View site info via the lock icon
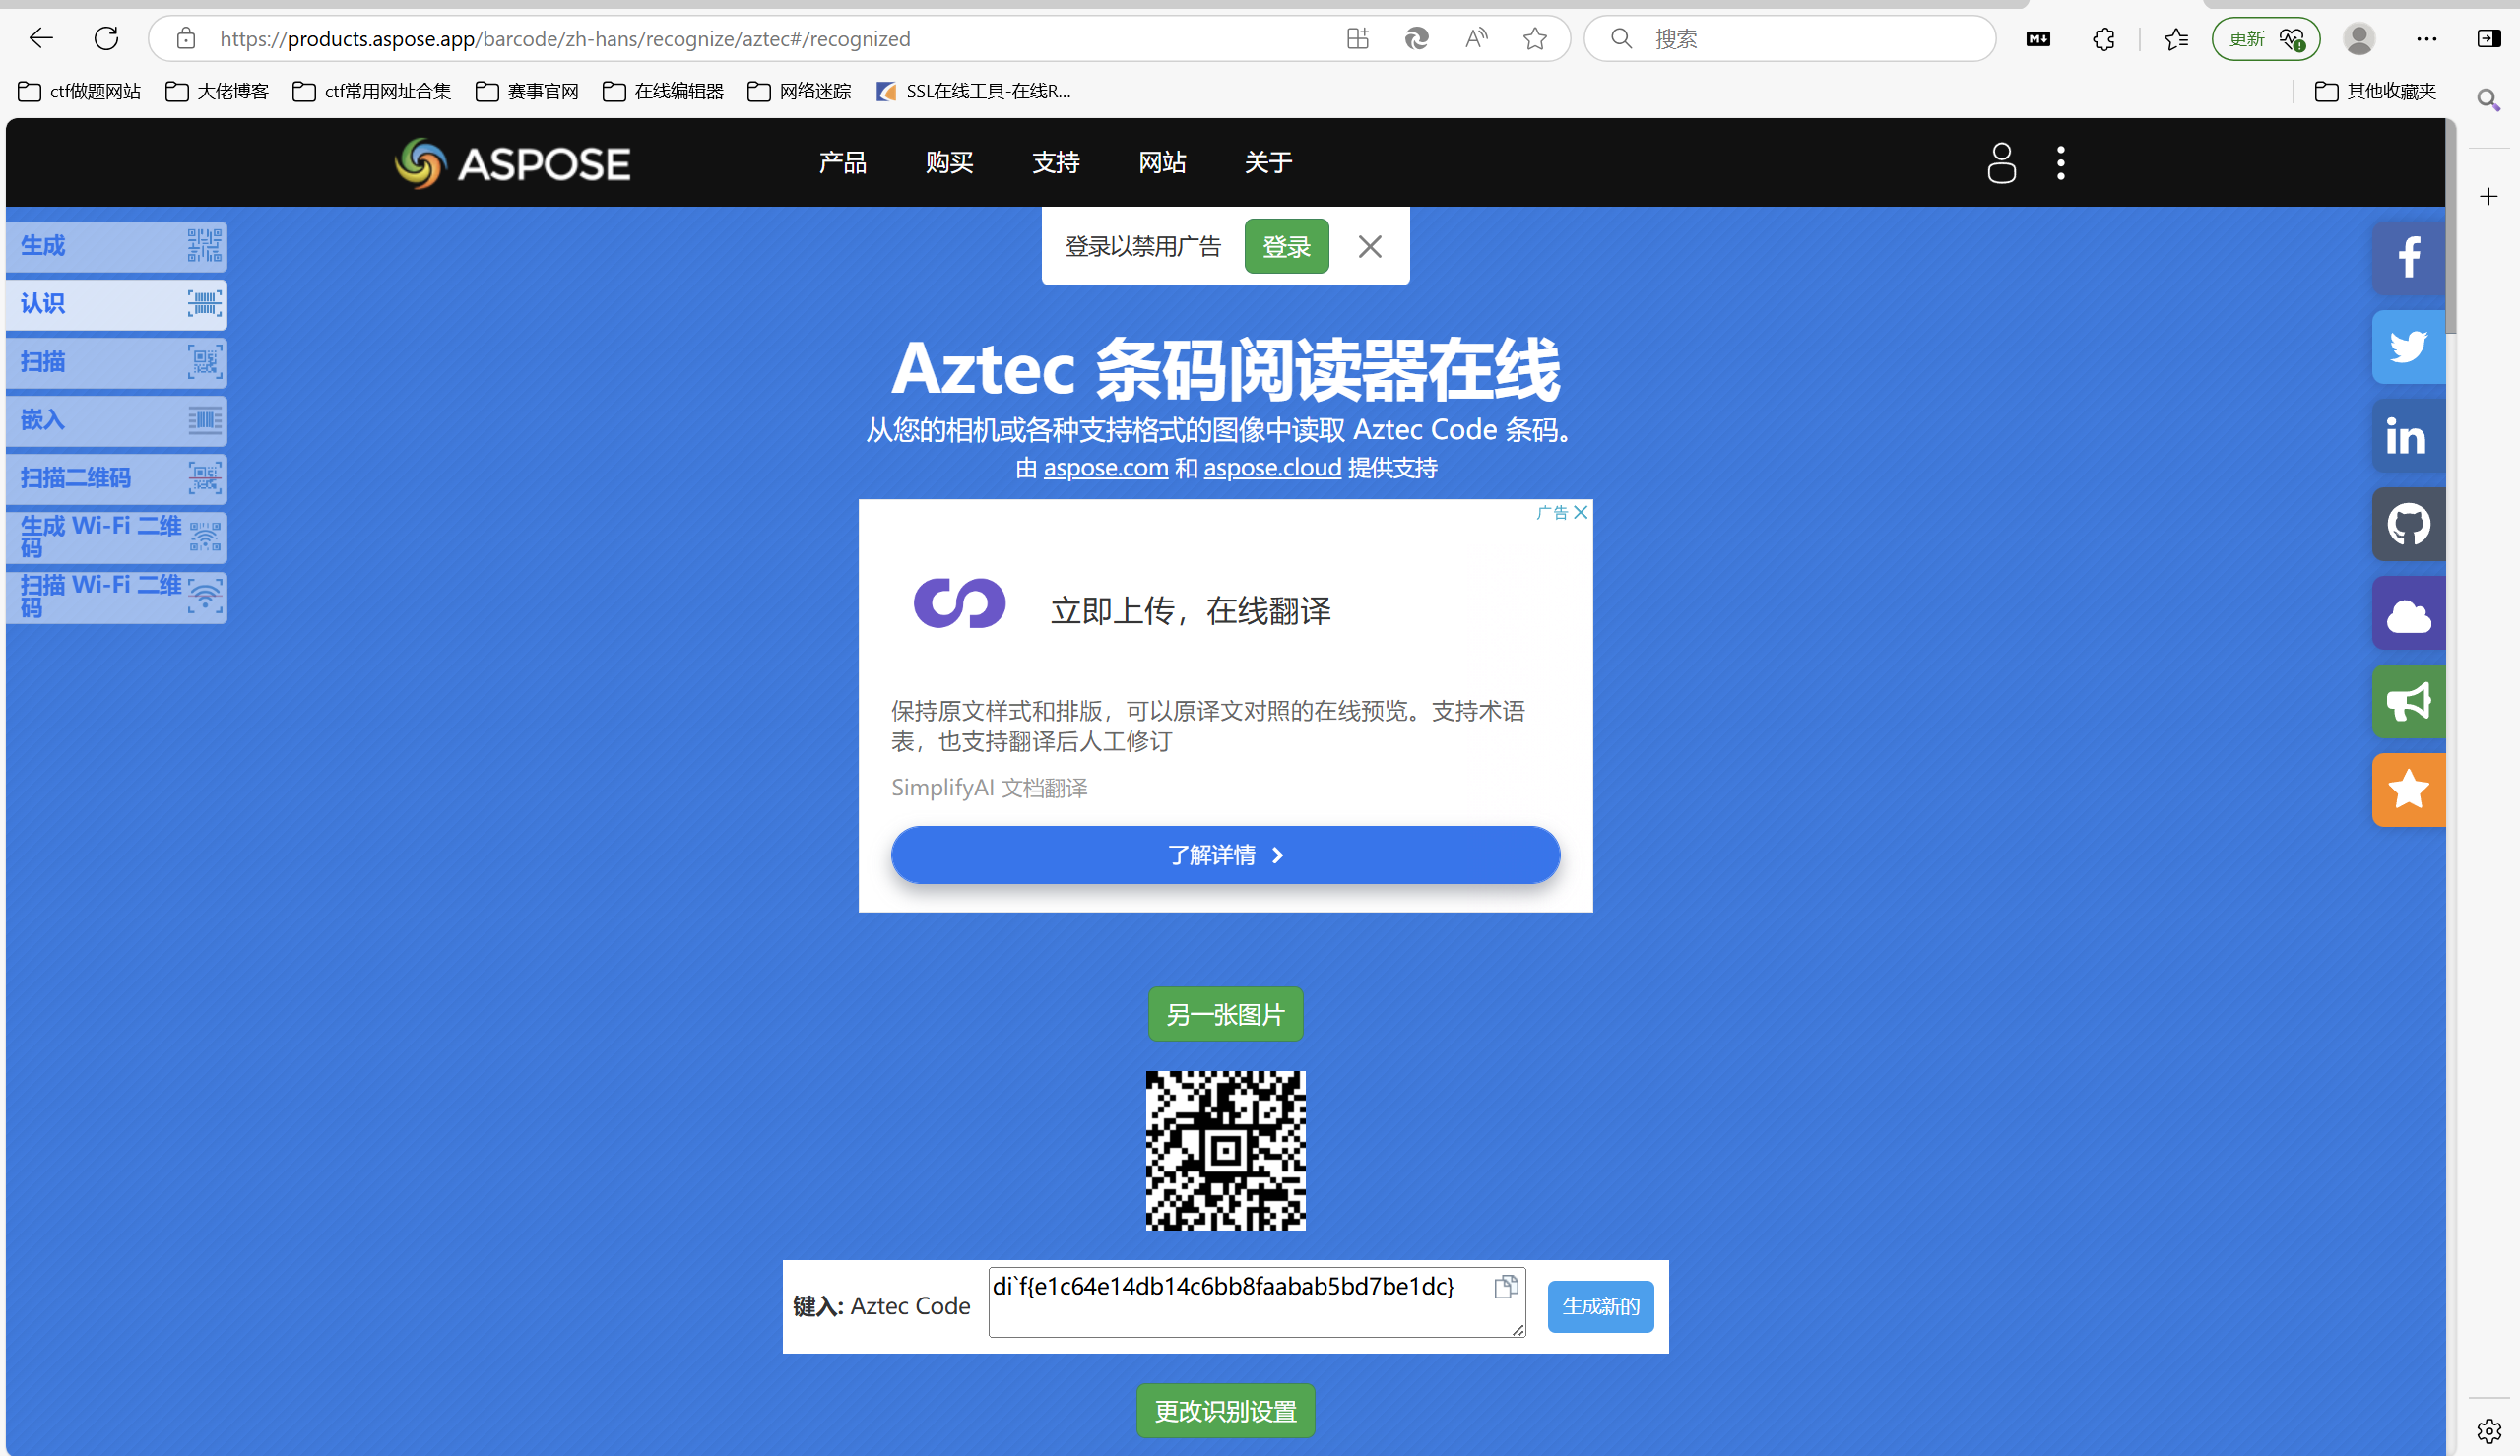2520x1456 pixels. coord(186,39)
